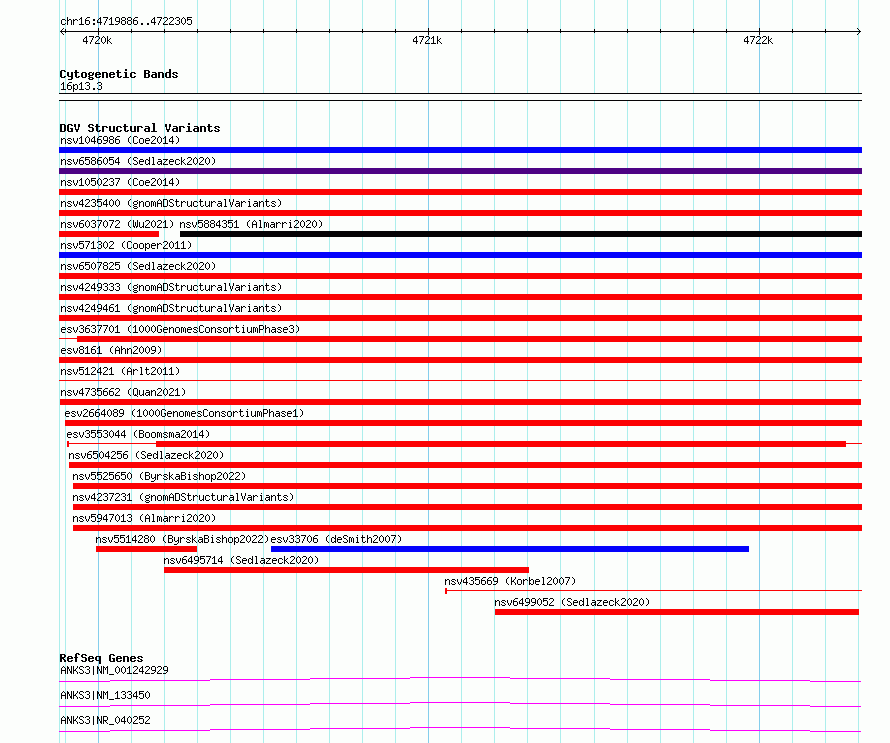Click nsv6507825 (Sedlazeck2020) label
Viewport: 890px width, 743px height.
tap(138, 266)
